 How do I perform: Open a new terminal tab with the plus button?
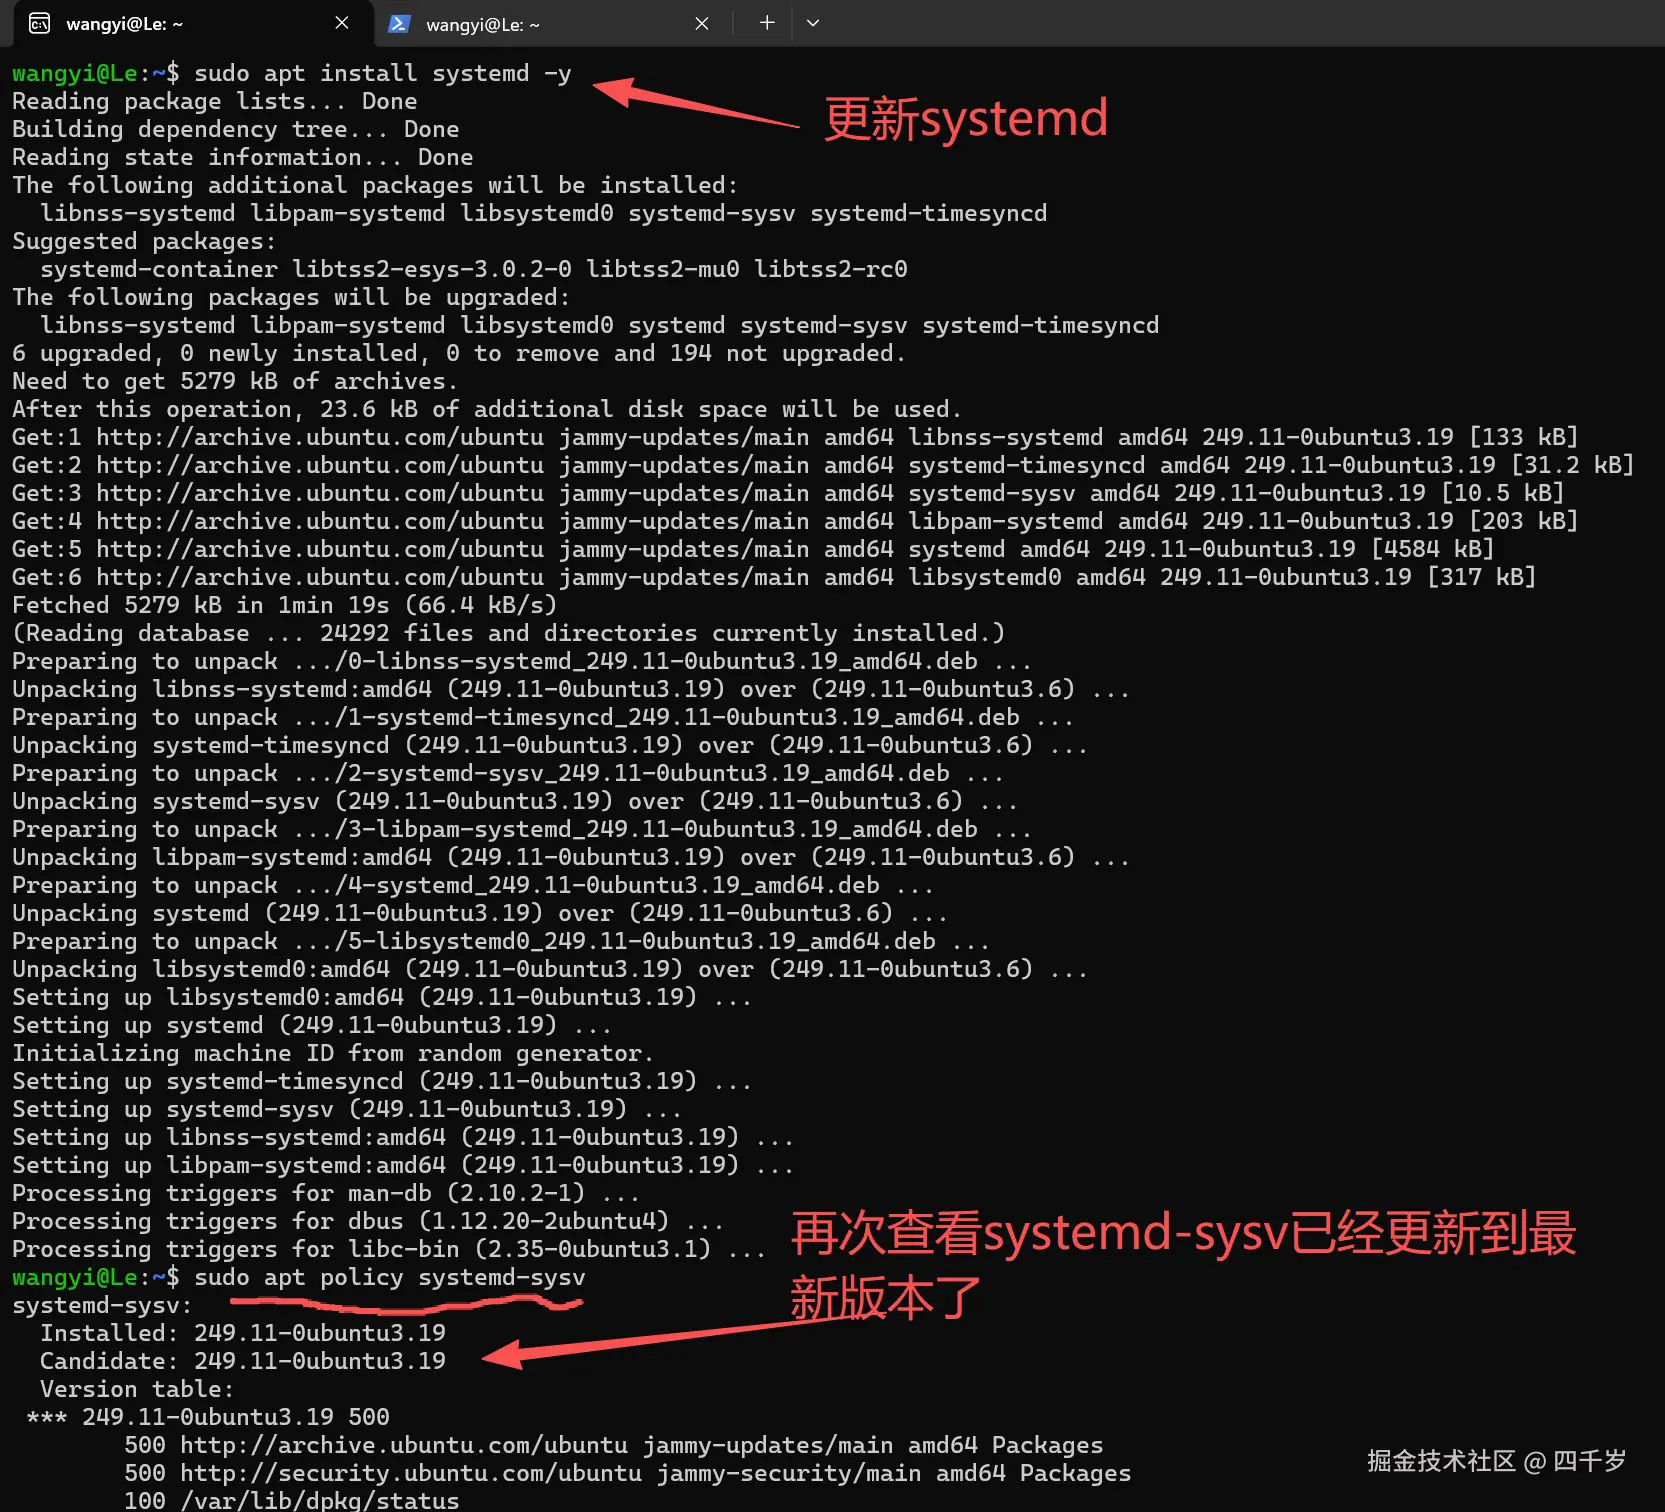764,21
